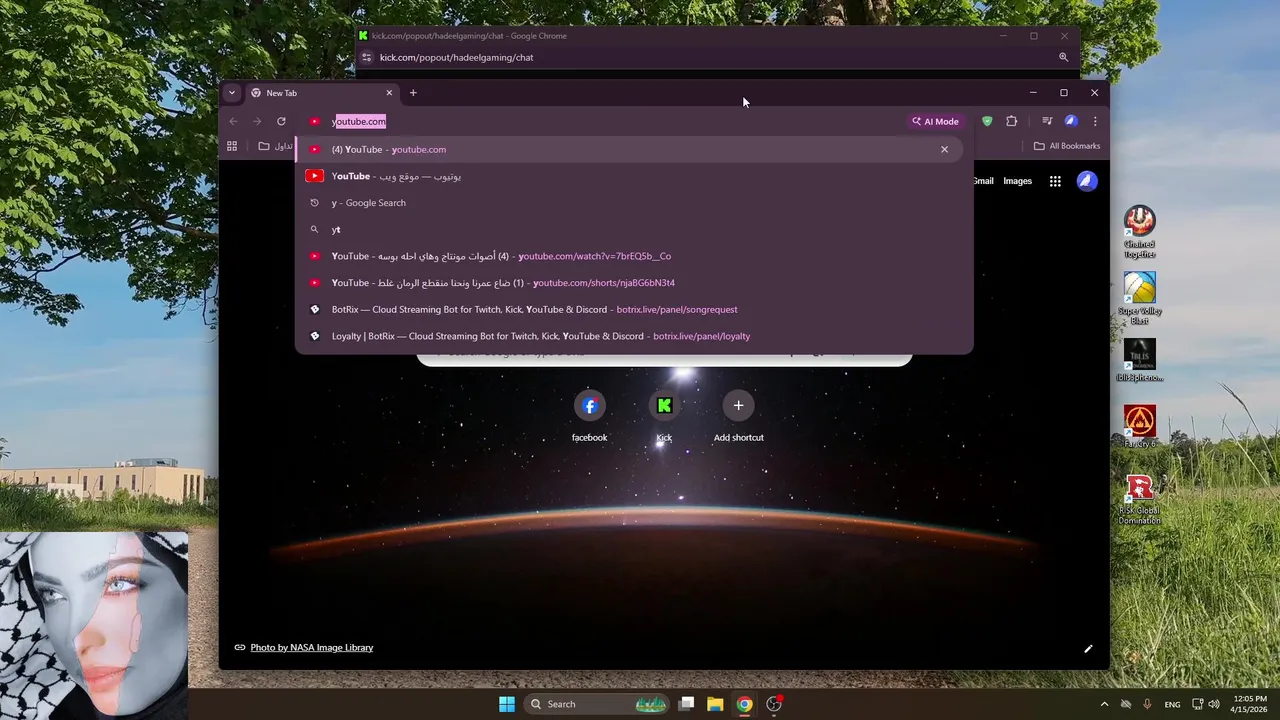Select the 'yt' search suggestion
The width and height of the screenshot is (1280, 720).
click(x=634, y=229)
